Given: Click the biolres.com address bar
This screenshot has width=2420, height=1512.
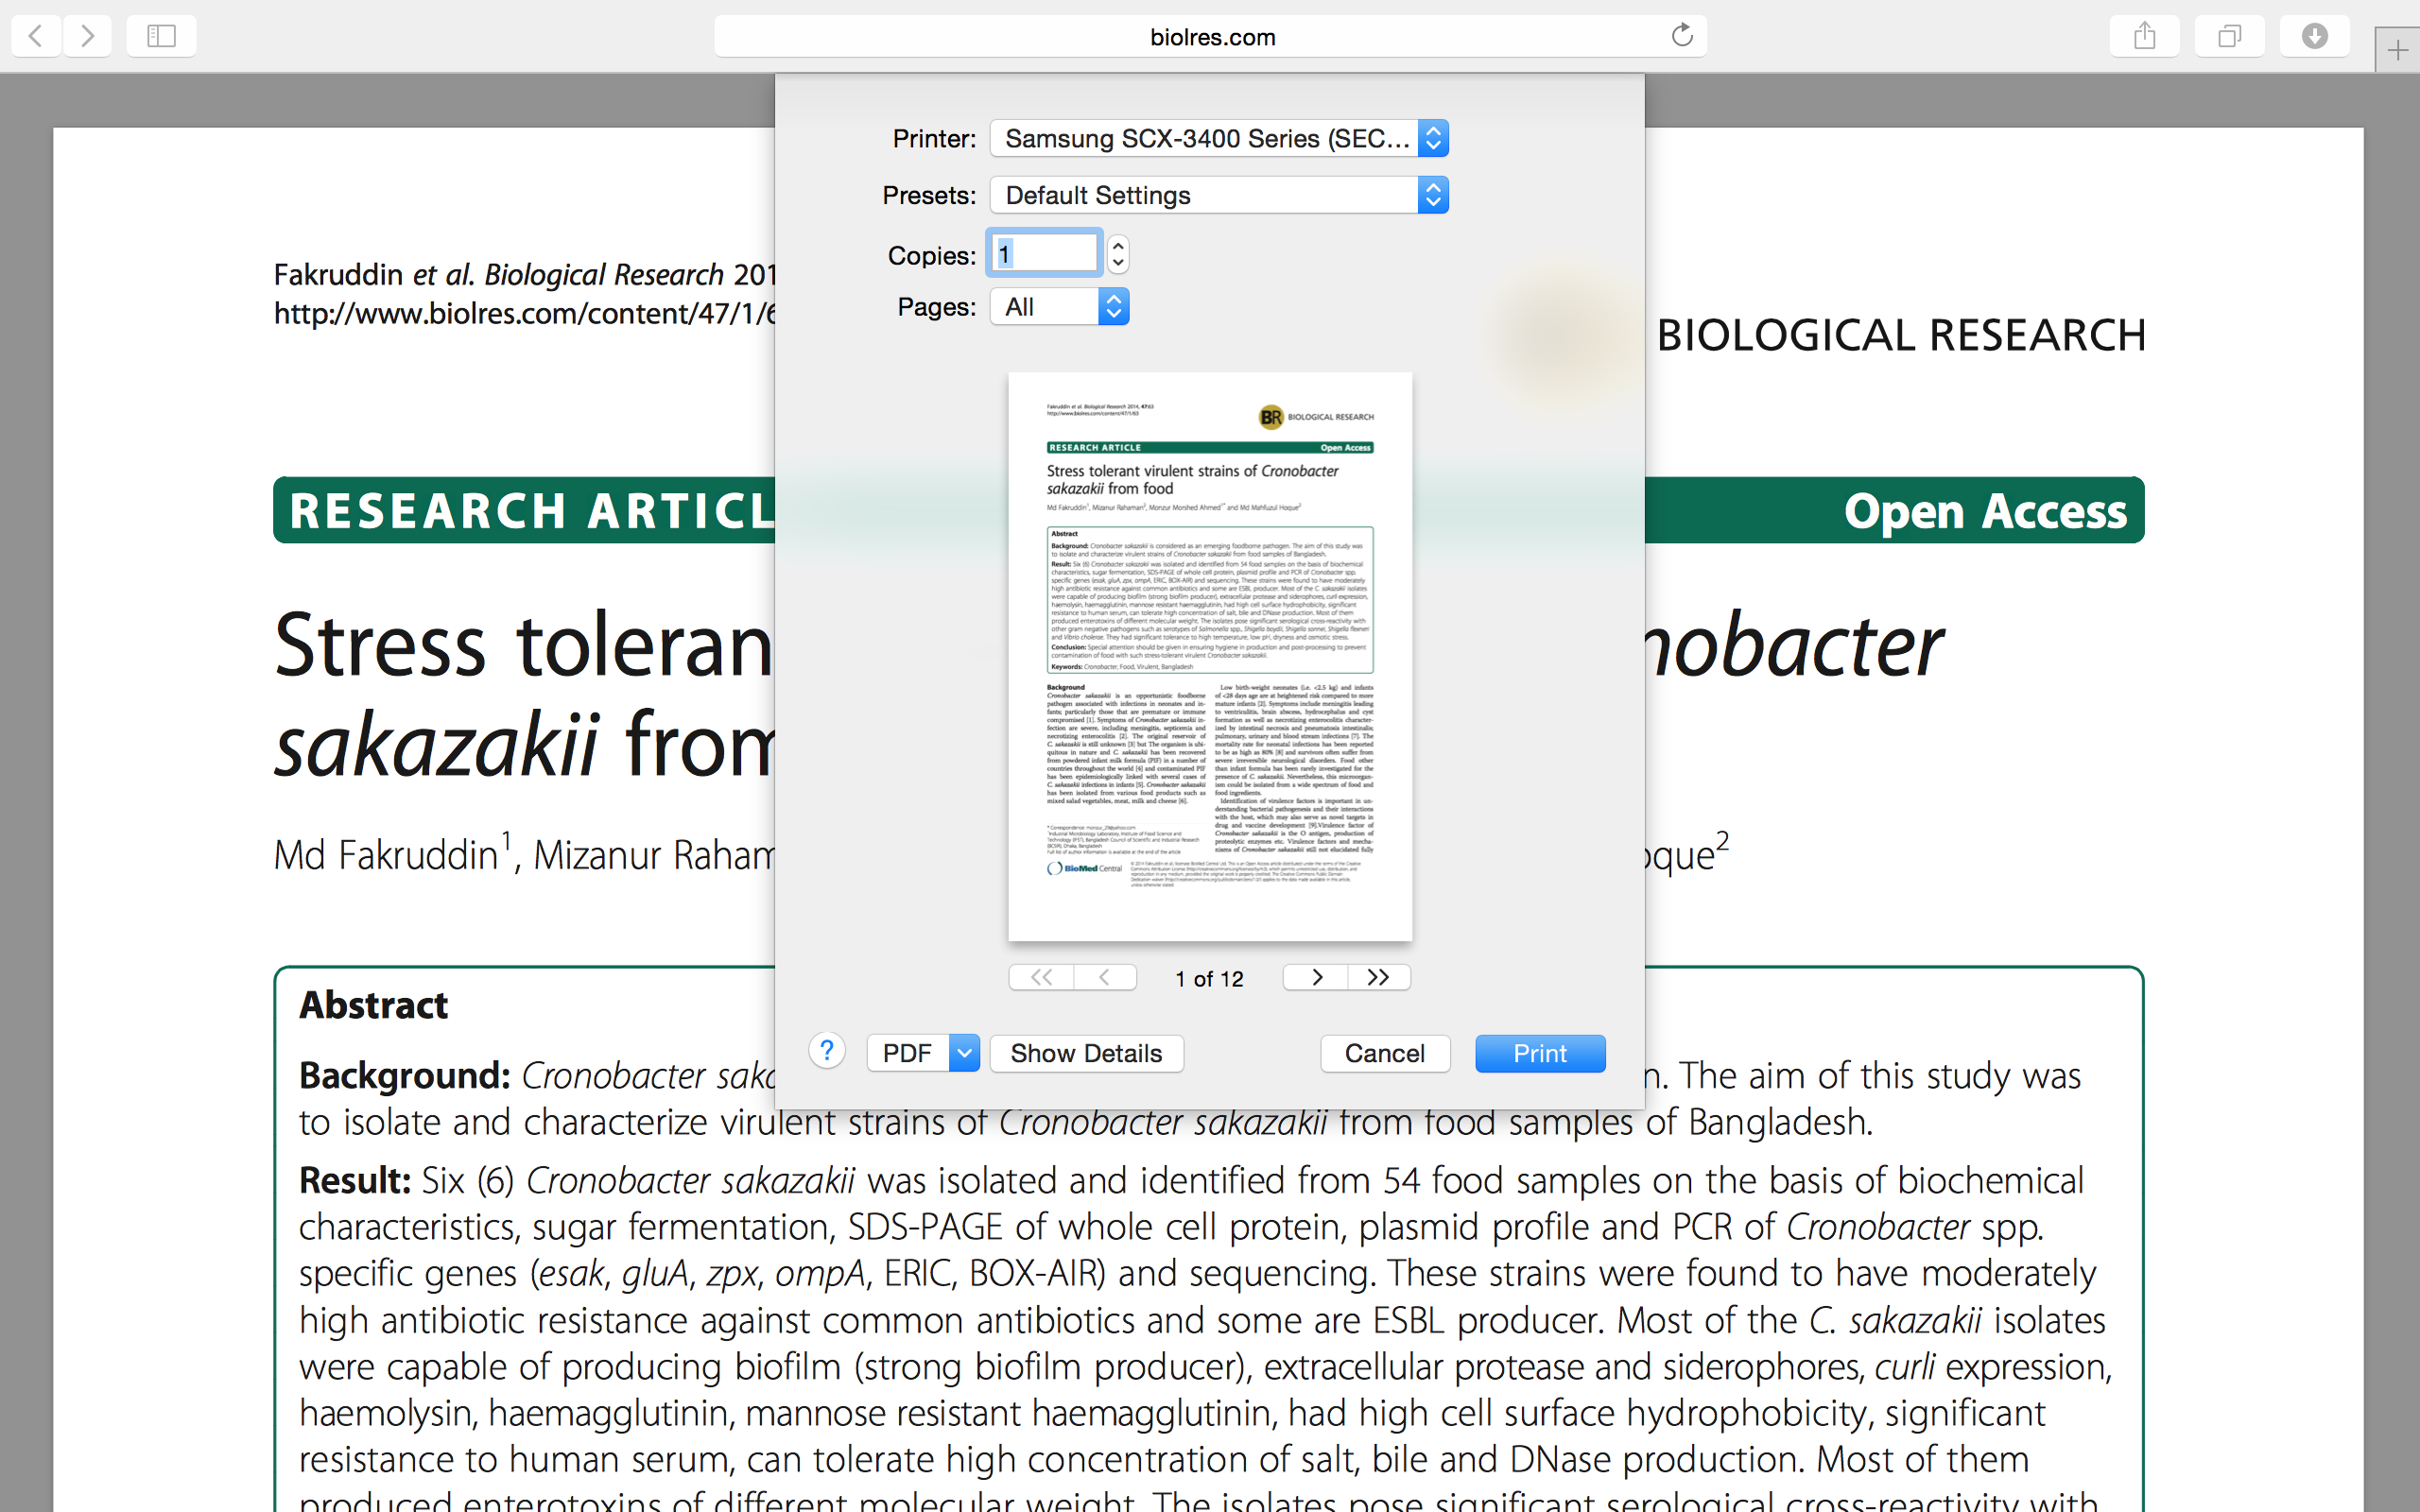Looking at the screenshot, I should 1210,37.
